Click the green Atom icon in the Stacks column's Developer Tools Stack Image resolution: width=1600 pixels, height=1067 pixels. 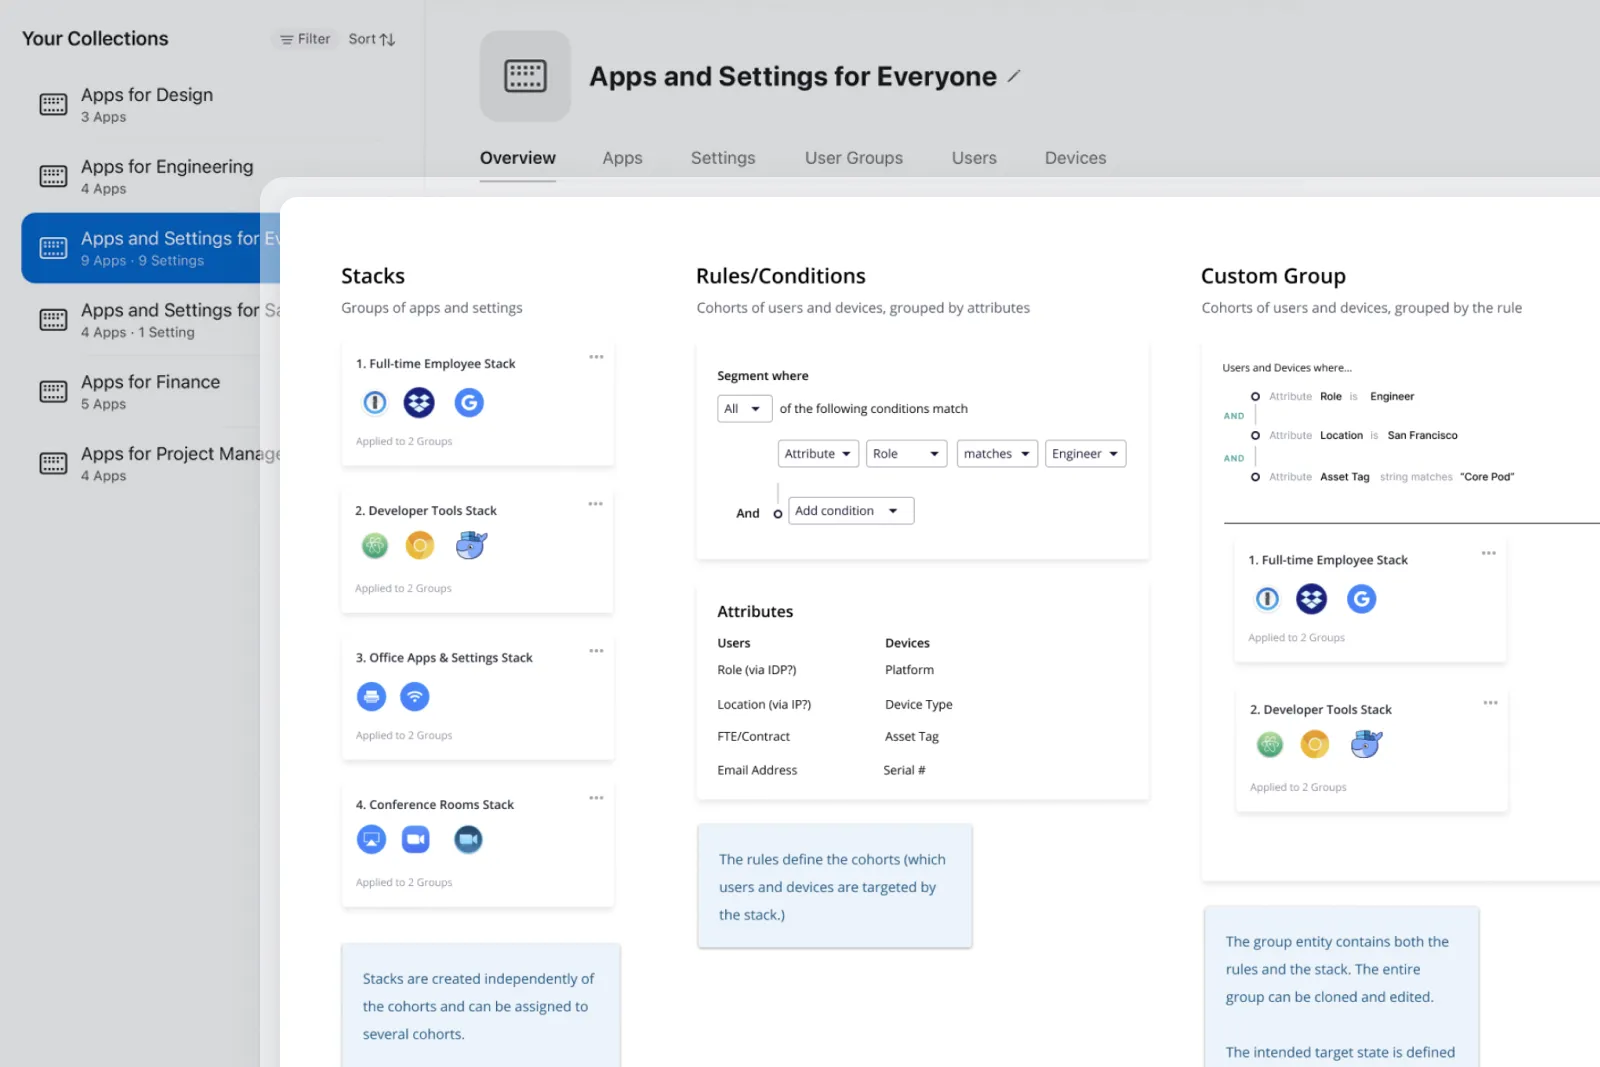pyautogui.click(x=375, y=545)
